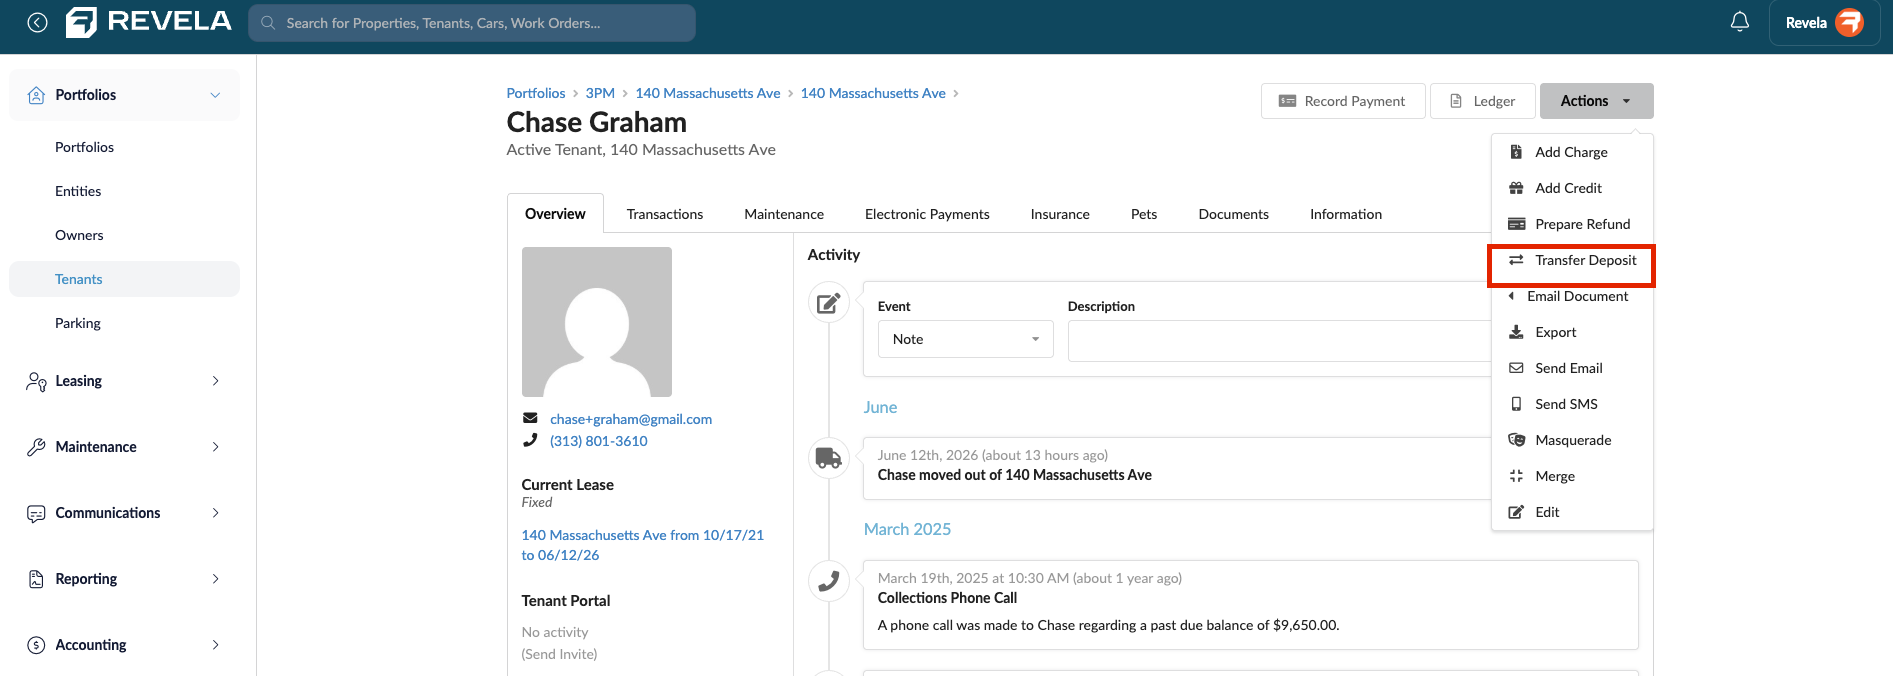This screenshot has width=1893, height=676.
Task: Click the March 2025 month heading
Action: coord(907,529)
